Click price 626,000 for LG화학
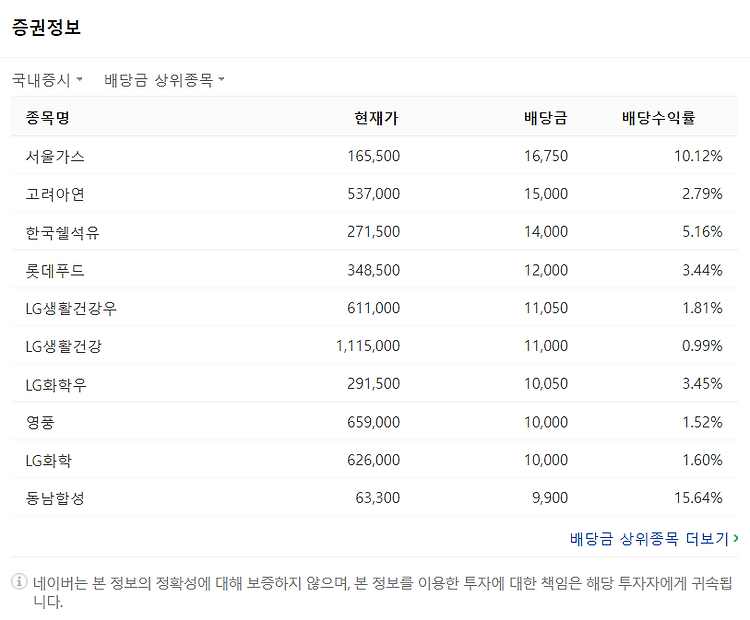 click(x=374, y=460)
